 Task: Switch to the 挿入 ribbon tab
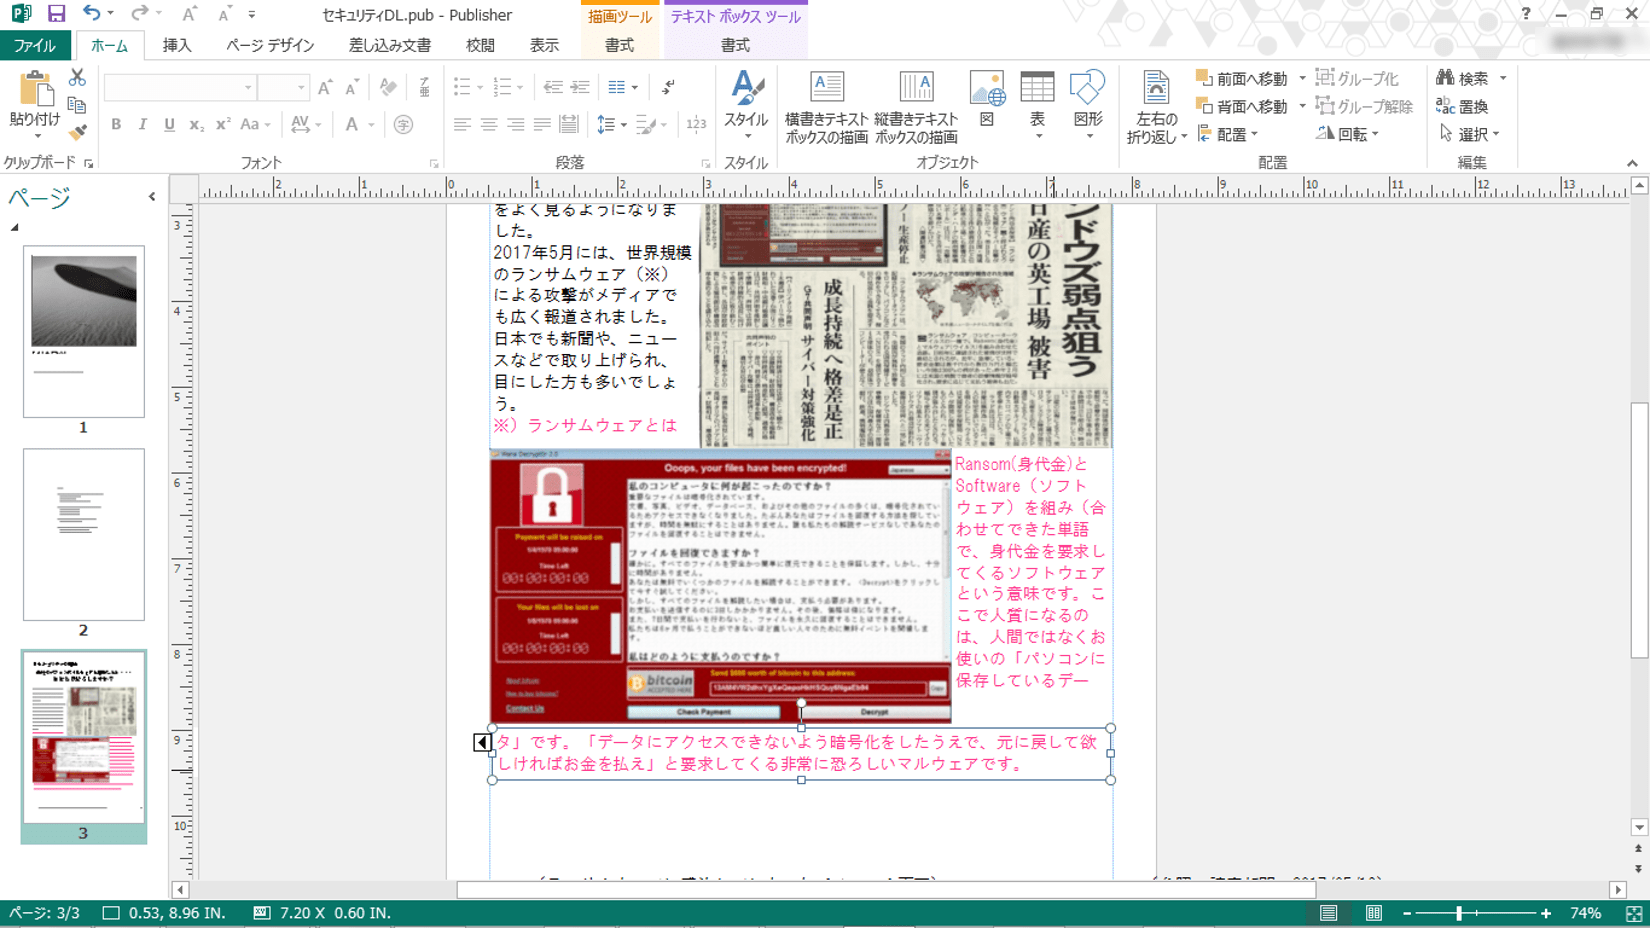tap(177, 45)
